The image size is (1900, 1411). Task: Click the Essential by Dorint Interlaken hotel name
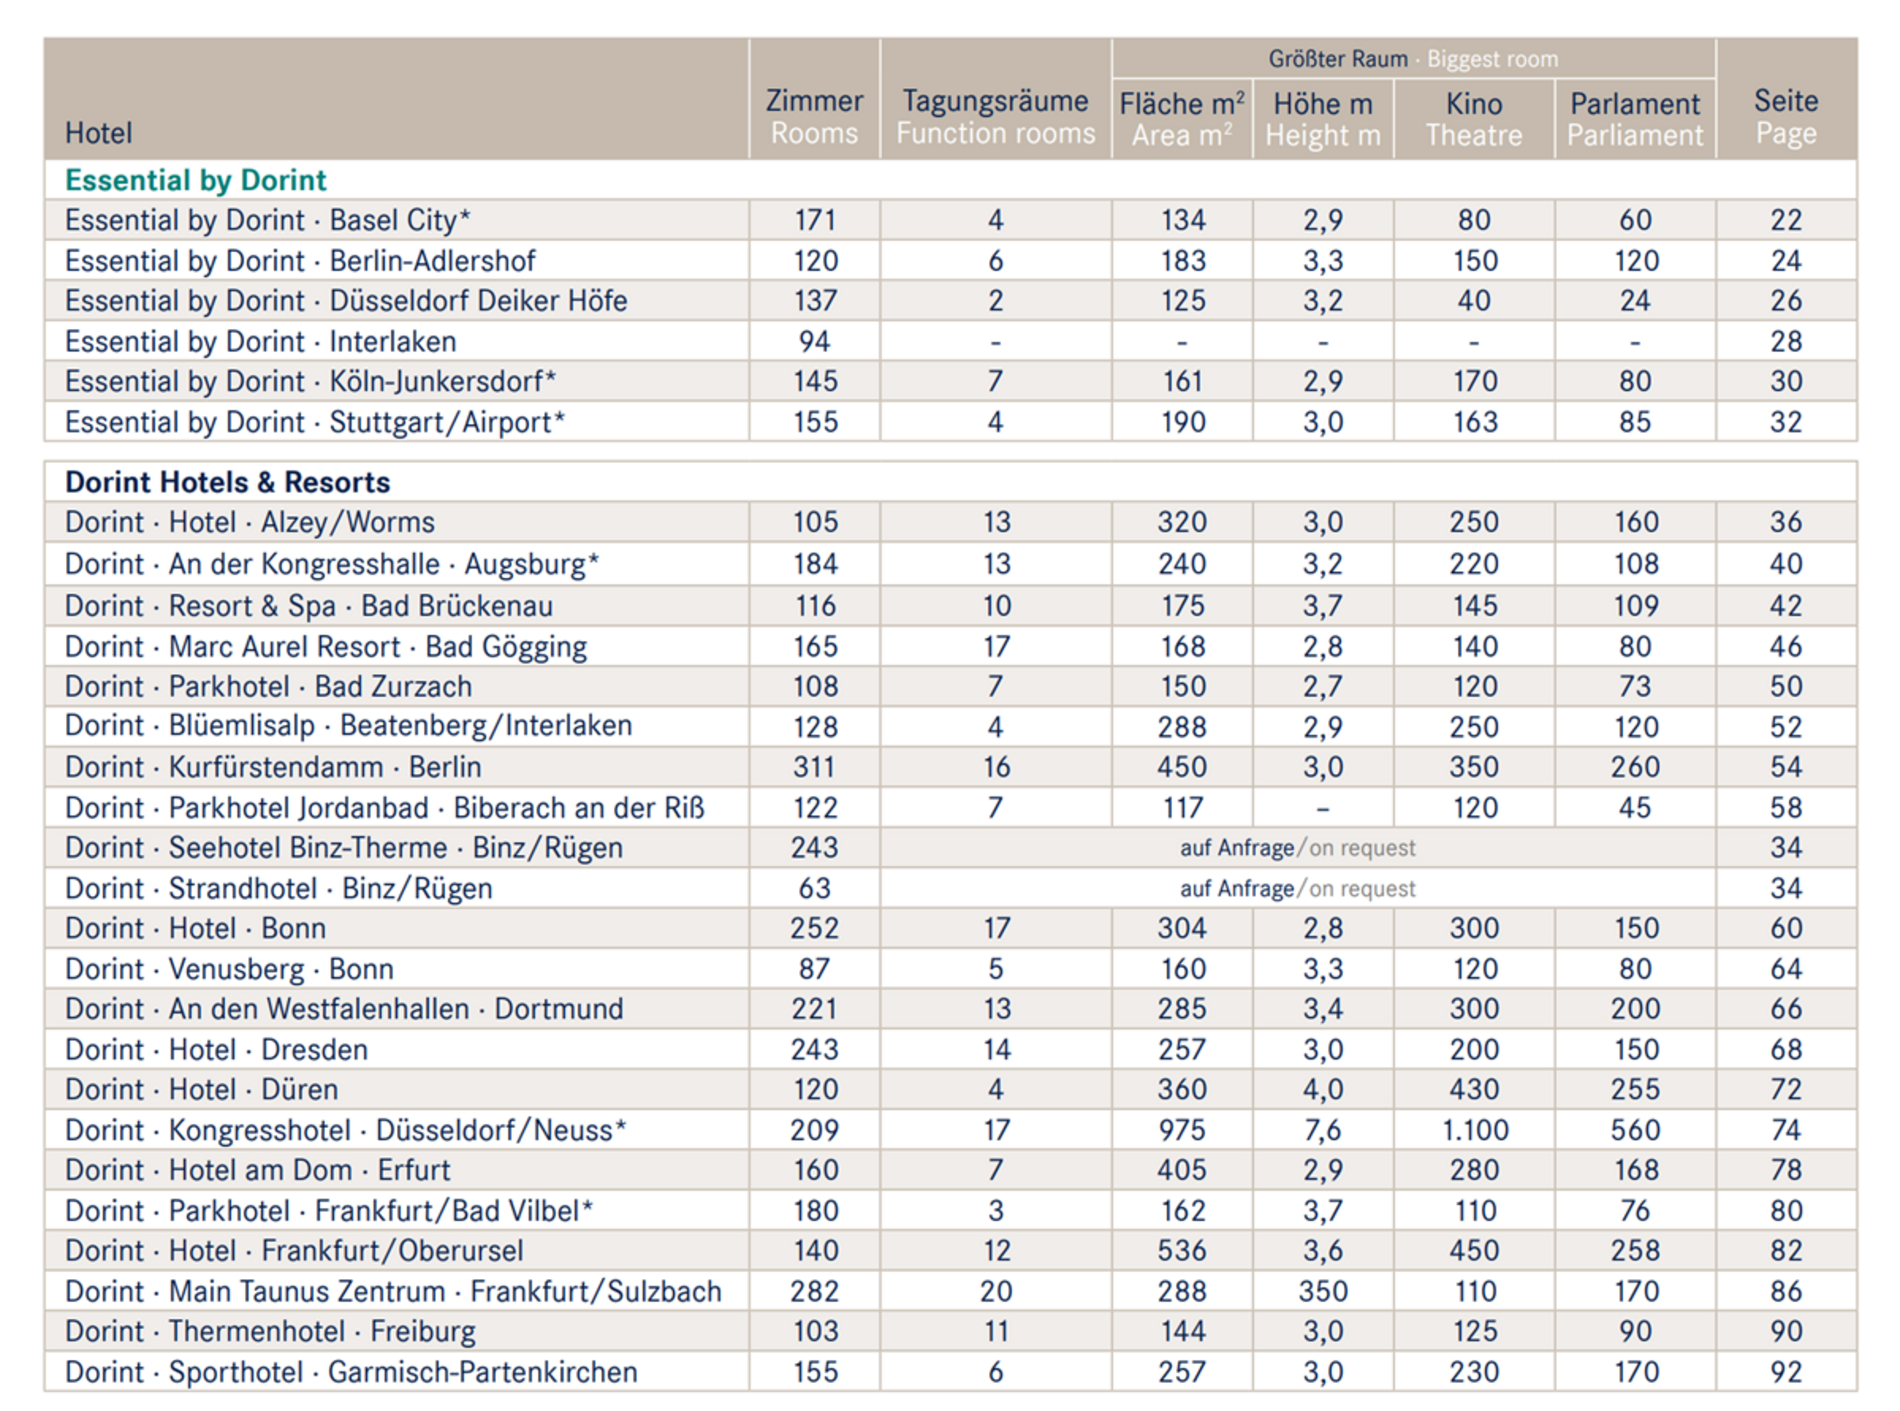(260, 342)
